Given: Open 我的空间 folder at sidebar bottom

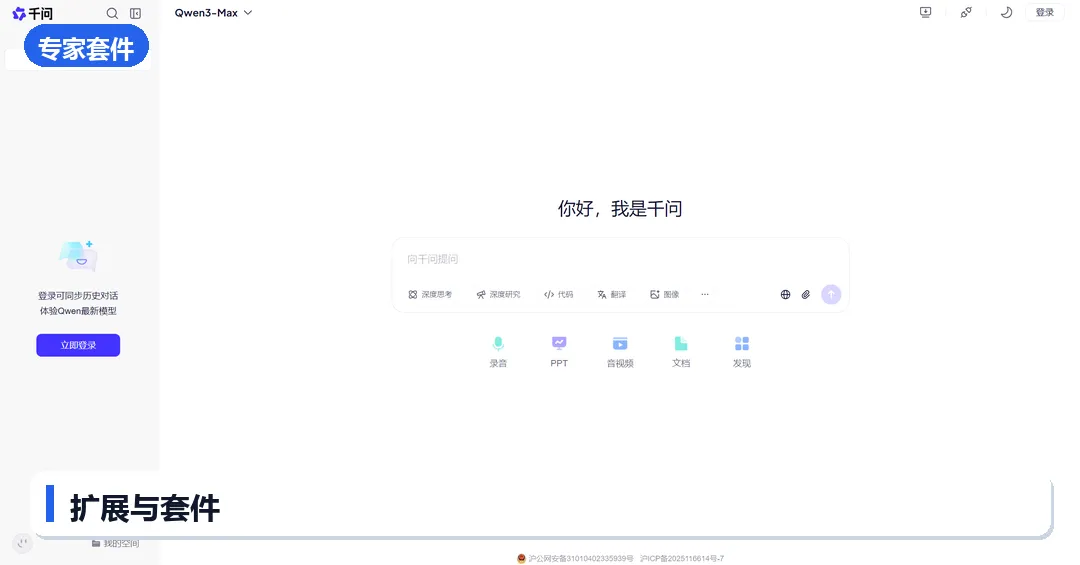Looking at the screenshot, I should click(116, 544).
